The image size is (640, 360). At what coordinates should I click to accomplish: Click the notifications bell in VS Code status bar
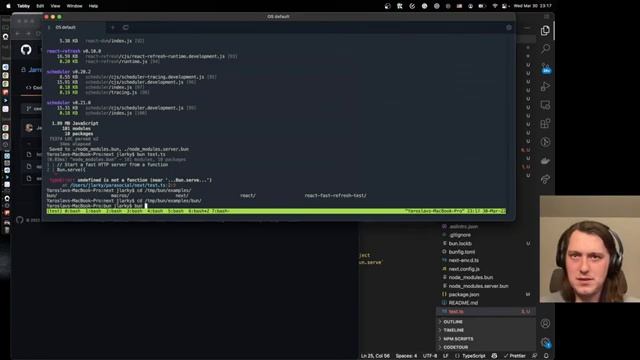(x=546, y=356)
